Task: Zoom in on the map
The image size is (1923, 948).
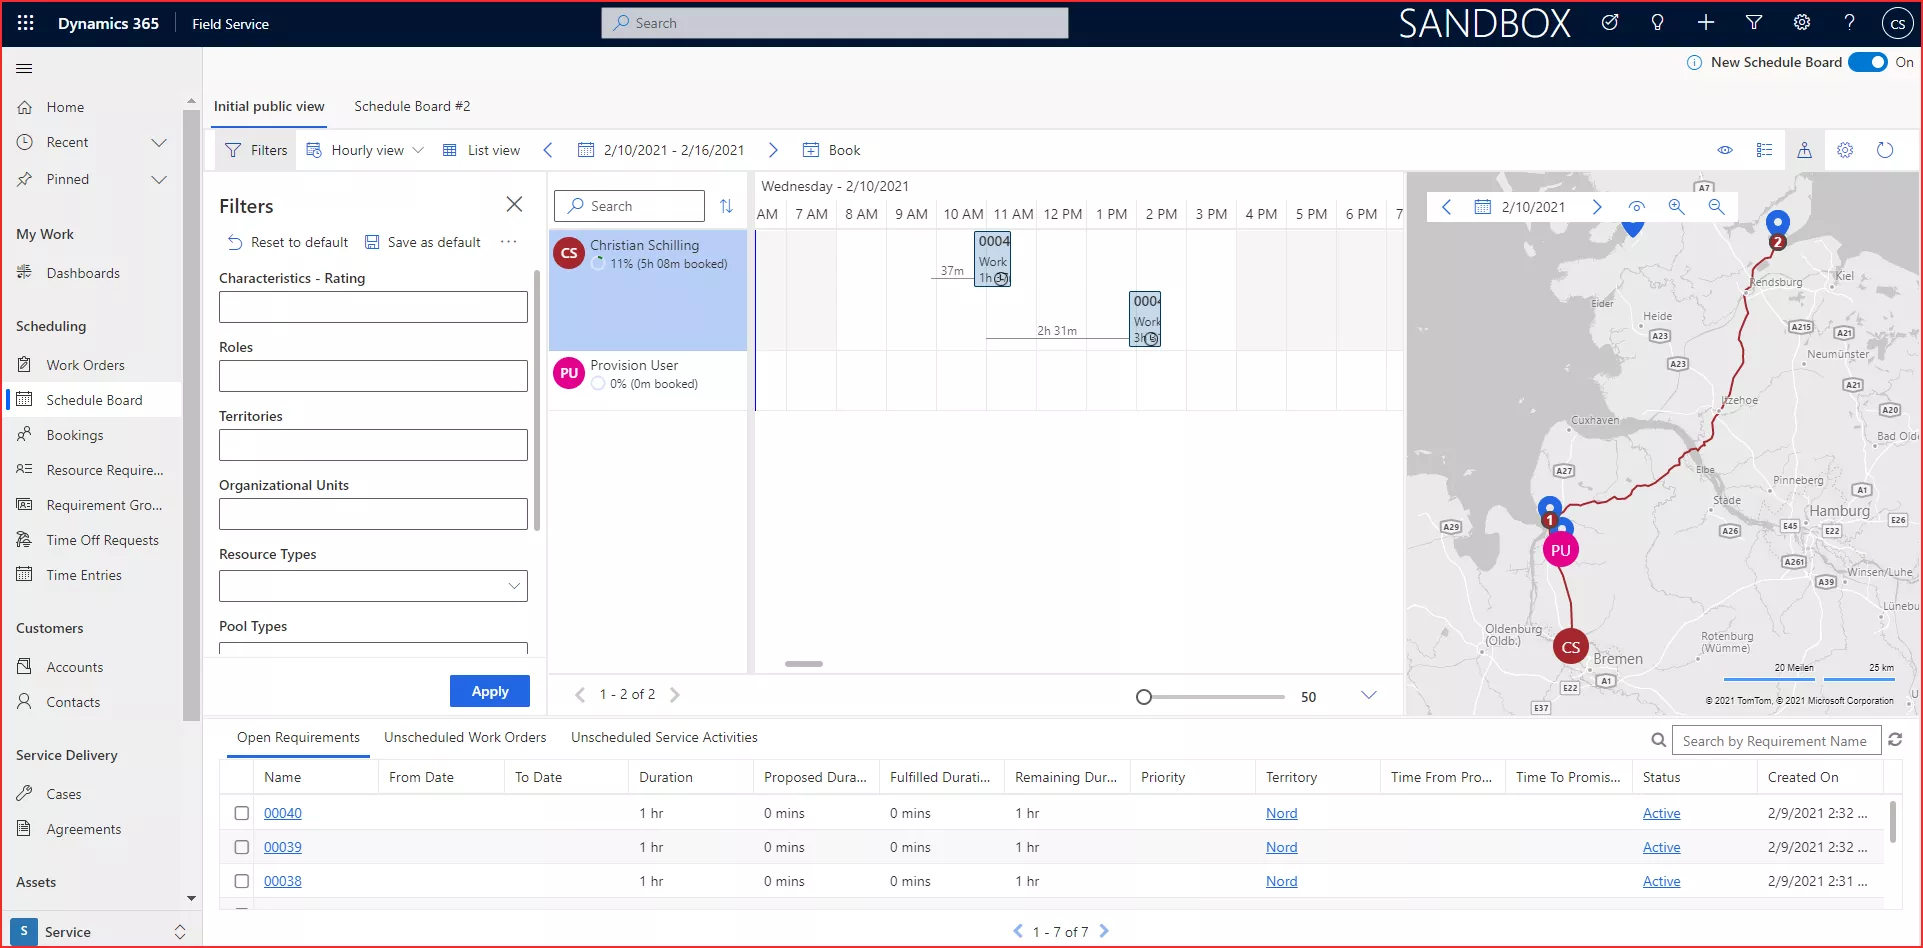Action: click(x=1676, y=207)
